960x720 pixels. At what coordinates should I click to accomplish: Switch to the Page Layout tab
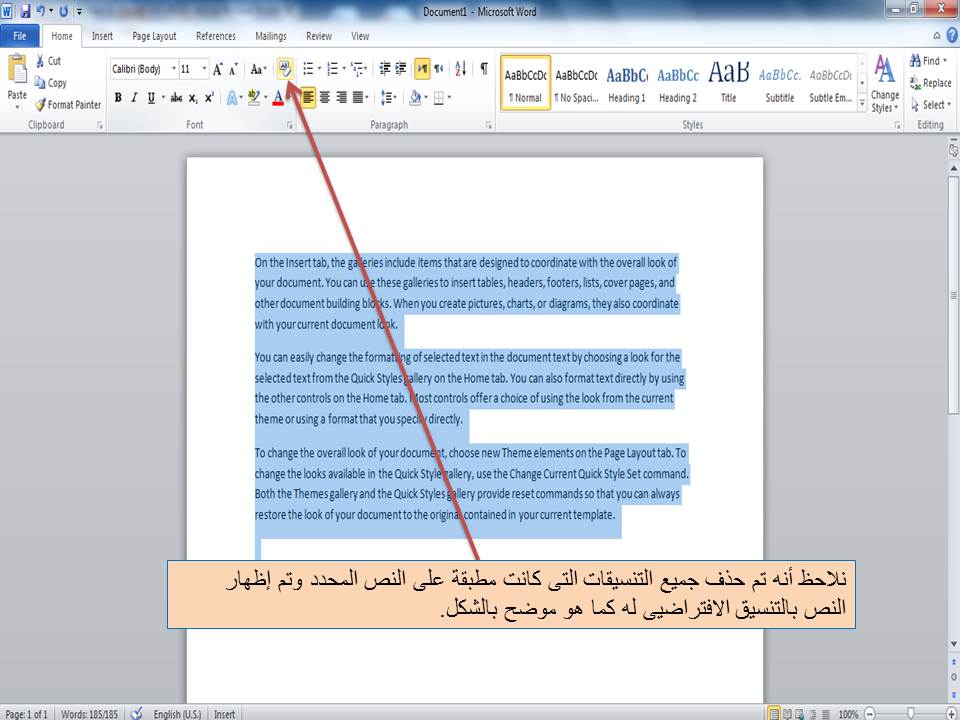click(154, 36)
